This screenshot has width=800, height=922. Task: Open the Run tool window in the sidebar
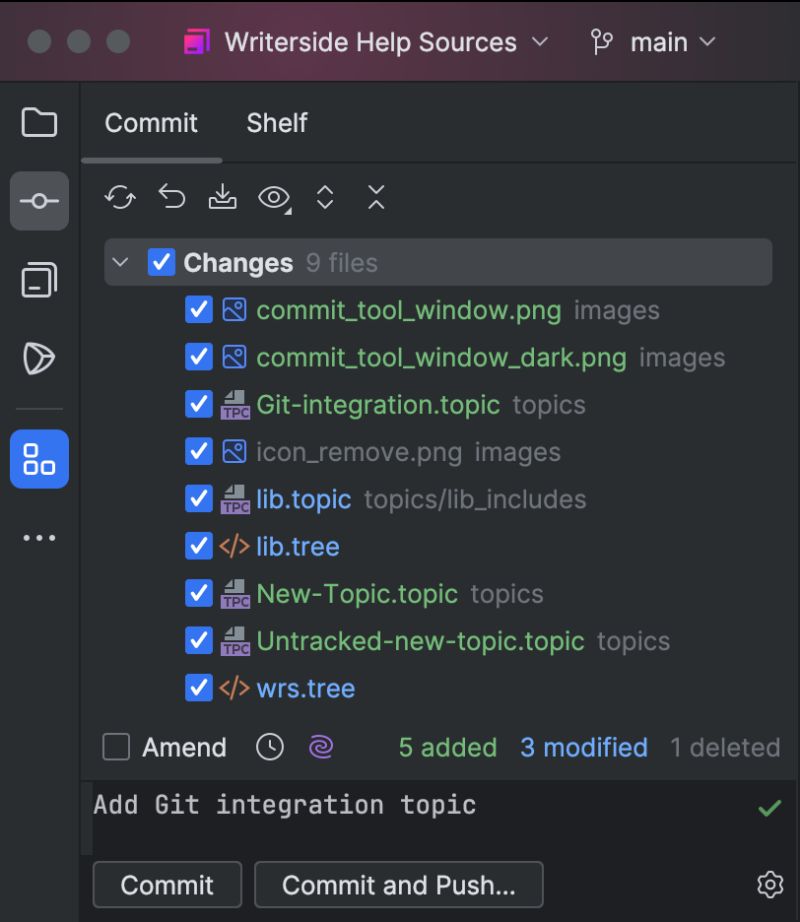(x=38, y=358)
